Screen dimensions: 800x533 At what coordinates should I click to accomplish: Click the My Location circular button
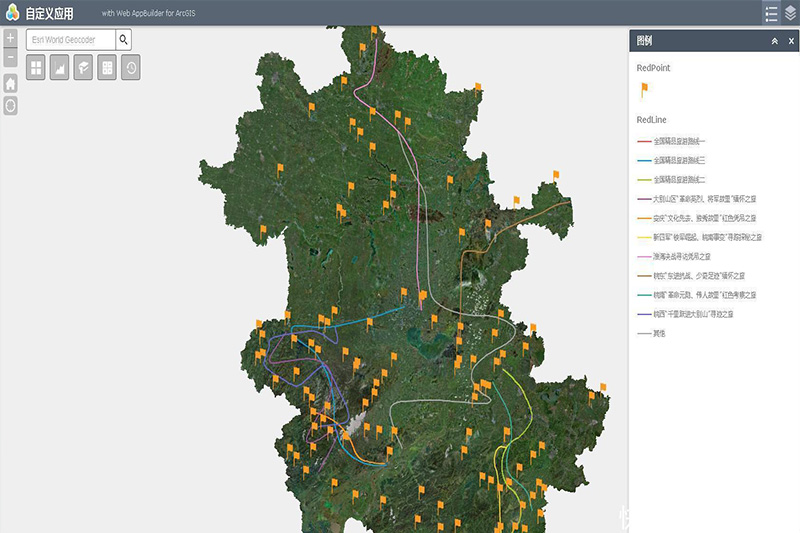pyautogui.click(x=10, y=104)
